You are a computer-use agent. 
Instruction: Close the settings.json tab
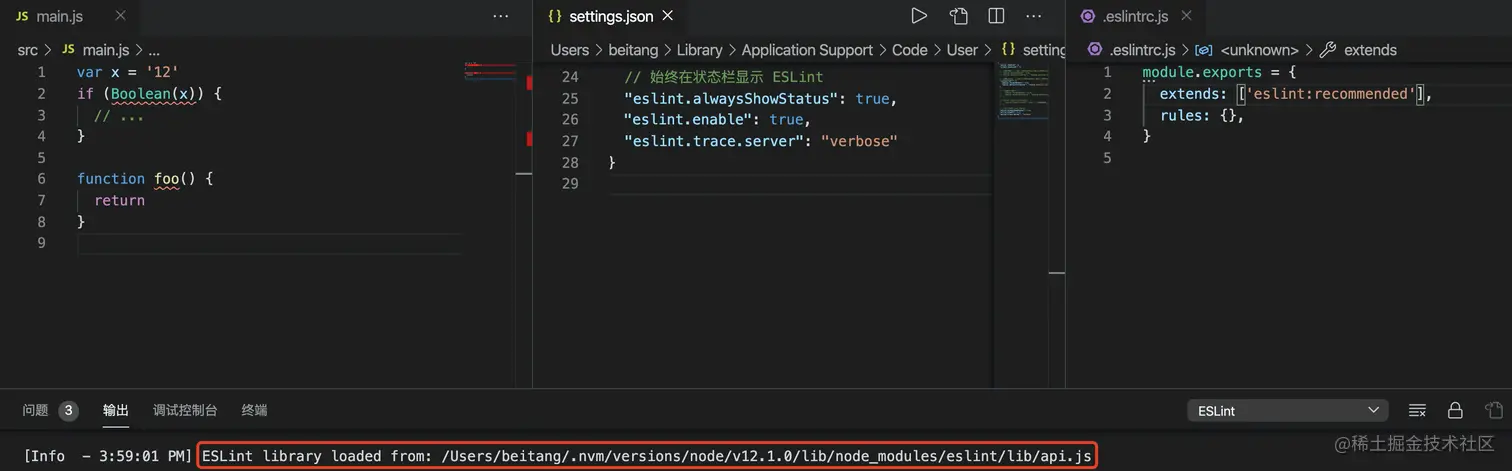click(668, 16)
